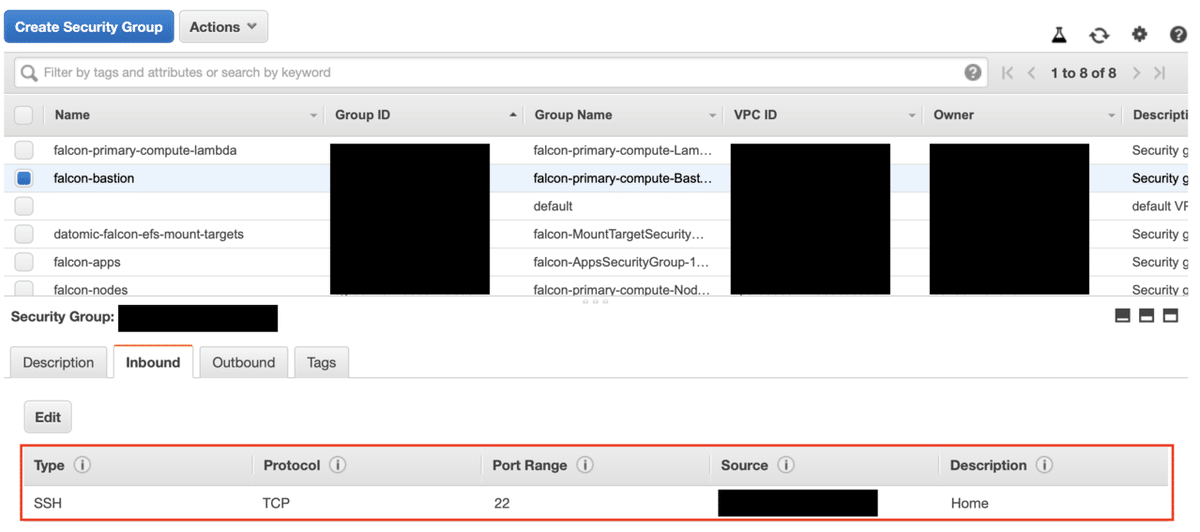Open the help question mark icon
This screenshot has width=1200, height=532.
[1178, 34]
